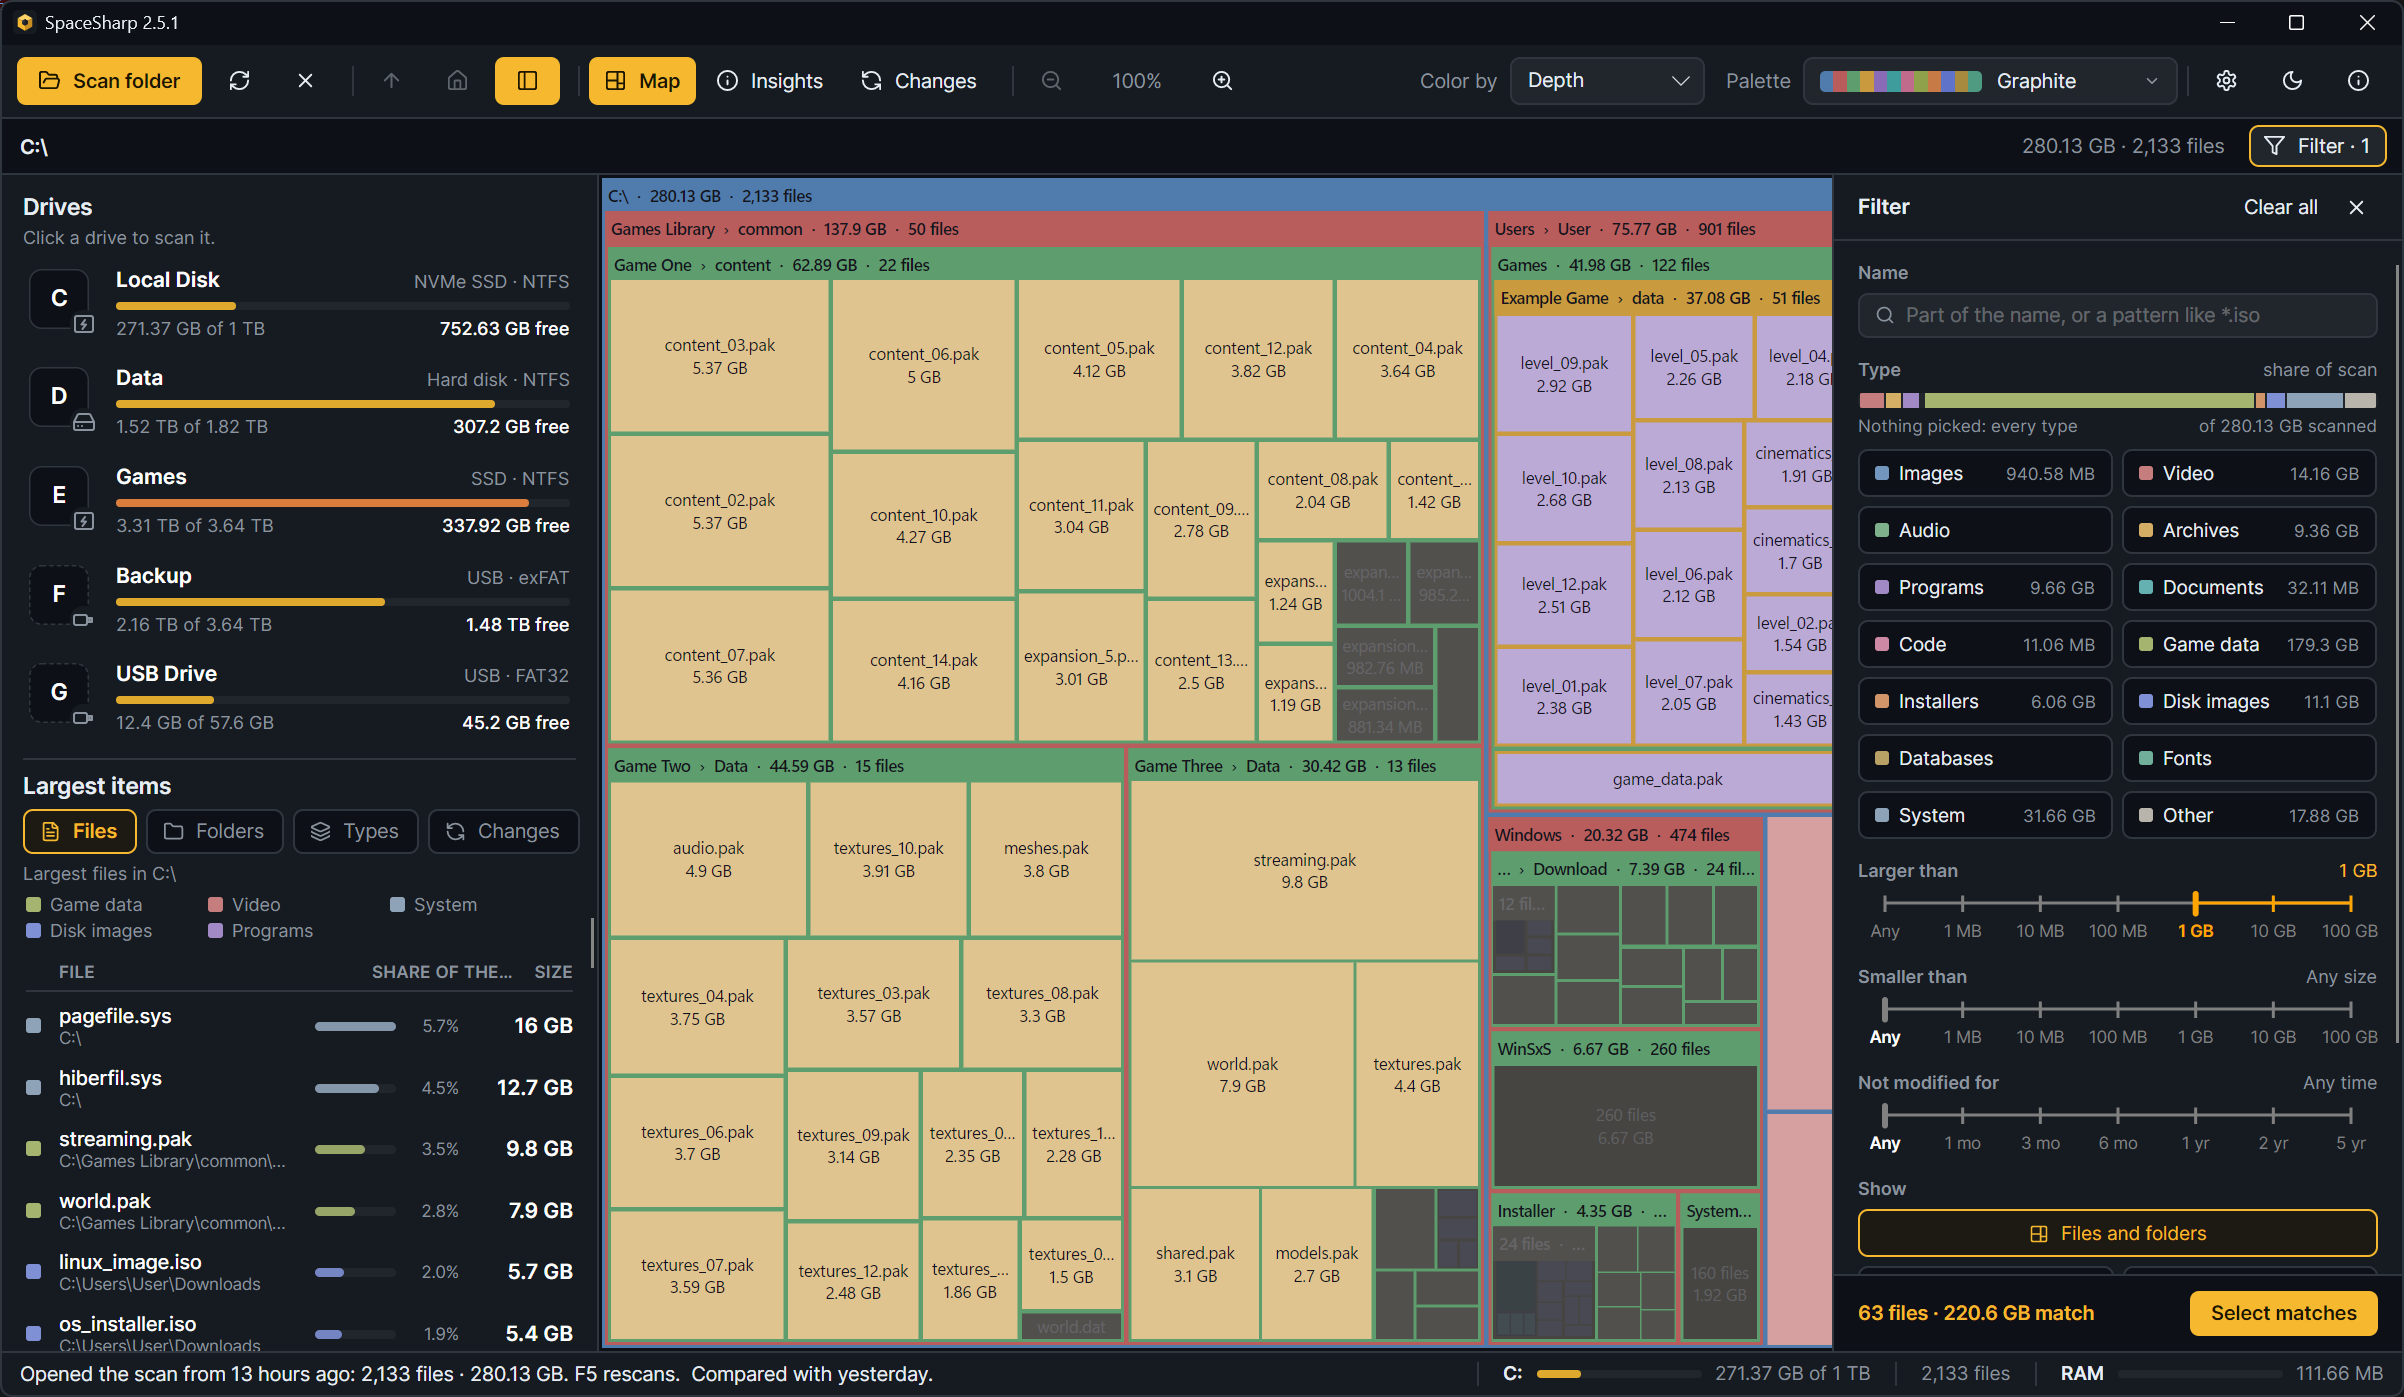Select the Folders tab under Largest items
2404x1397 pixels.
pos(214,832)
